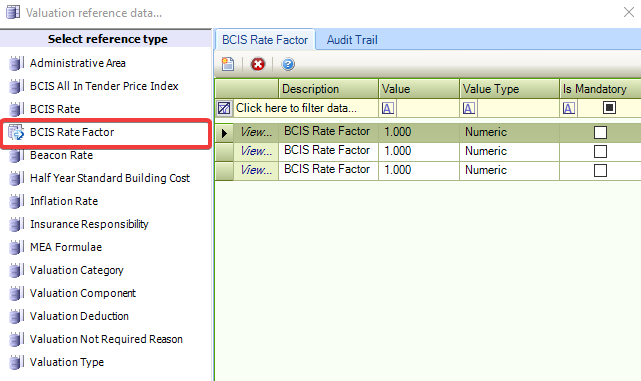Viewport: 641px width, 381px height.
Task: Click the row selector arrow on first row
Action: (224, 133)
